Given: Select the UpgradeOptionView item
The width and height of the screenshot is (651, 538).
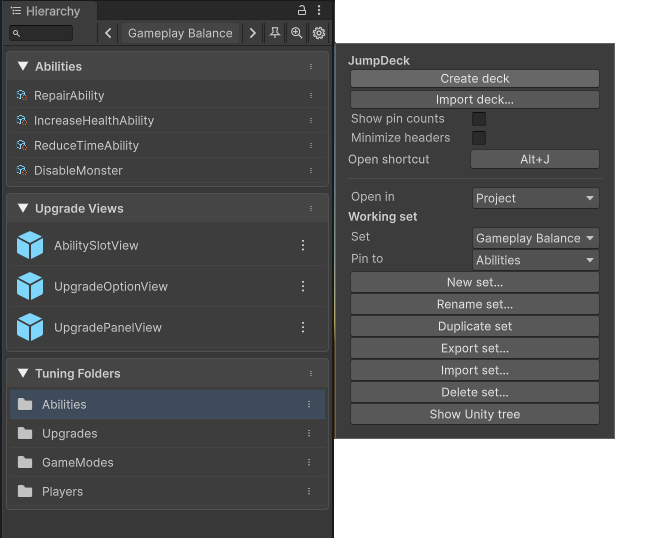Looking at the screenshot, I should pos(168,286).
